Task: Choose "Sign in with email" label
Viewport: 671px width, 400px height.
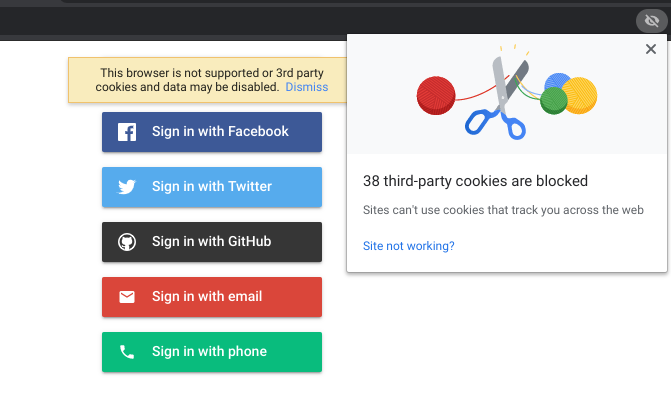Action: (x=207, y=297)
